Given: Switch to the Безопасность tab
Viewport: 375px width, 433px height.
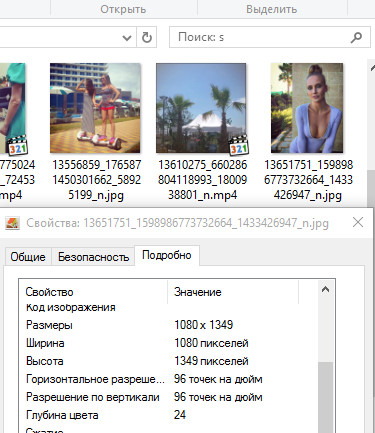Looking at the screenshot, I should pyautogui.click(x=93, y=257).
